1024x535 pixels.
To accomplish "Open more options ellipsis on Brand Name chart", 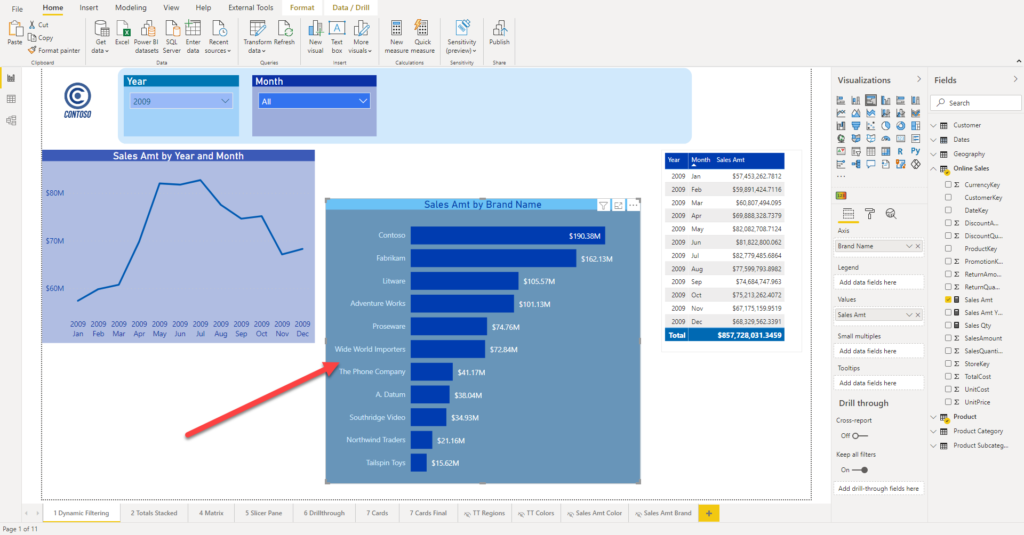I will (x=633, y=206).
